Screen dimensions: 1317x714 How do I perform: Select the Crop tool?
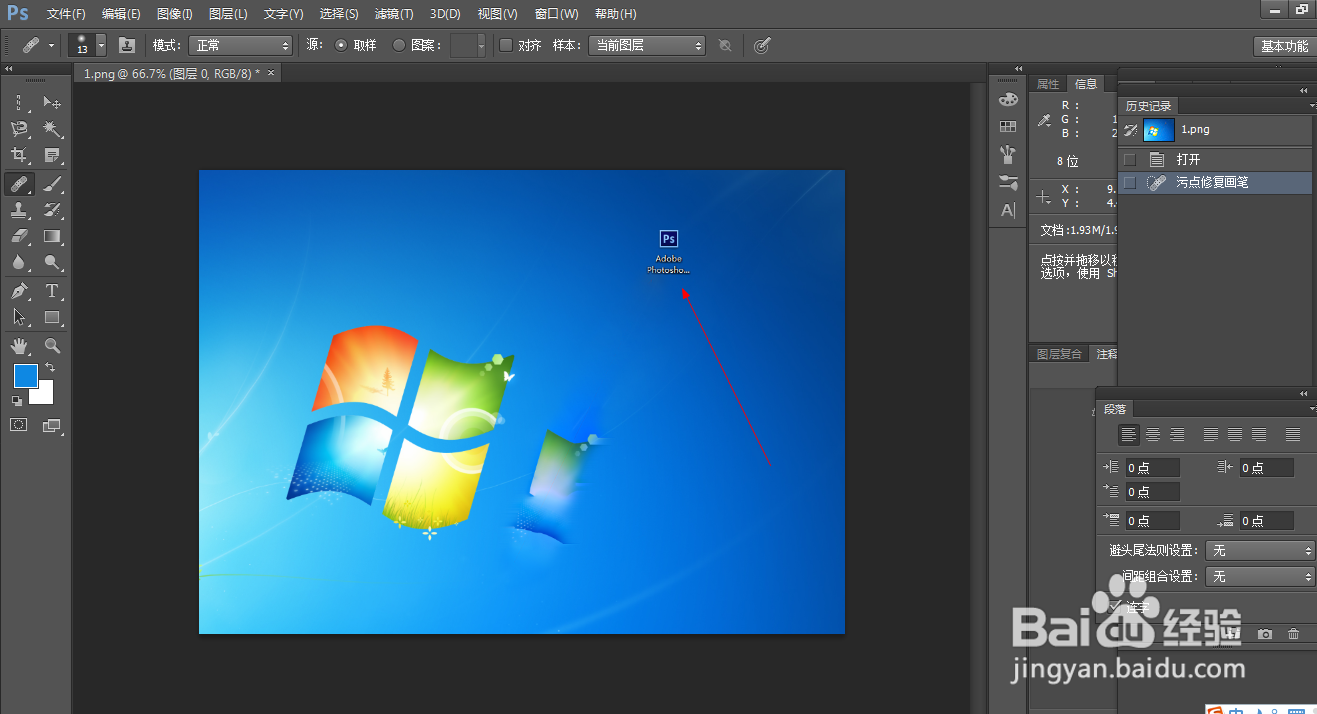(x=19, y=155)
